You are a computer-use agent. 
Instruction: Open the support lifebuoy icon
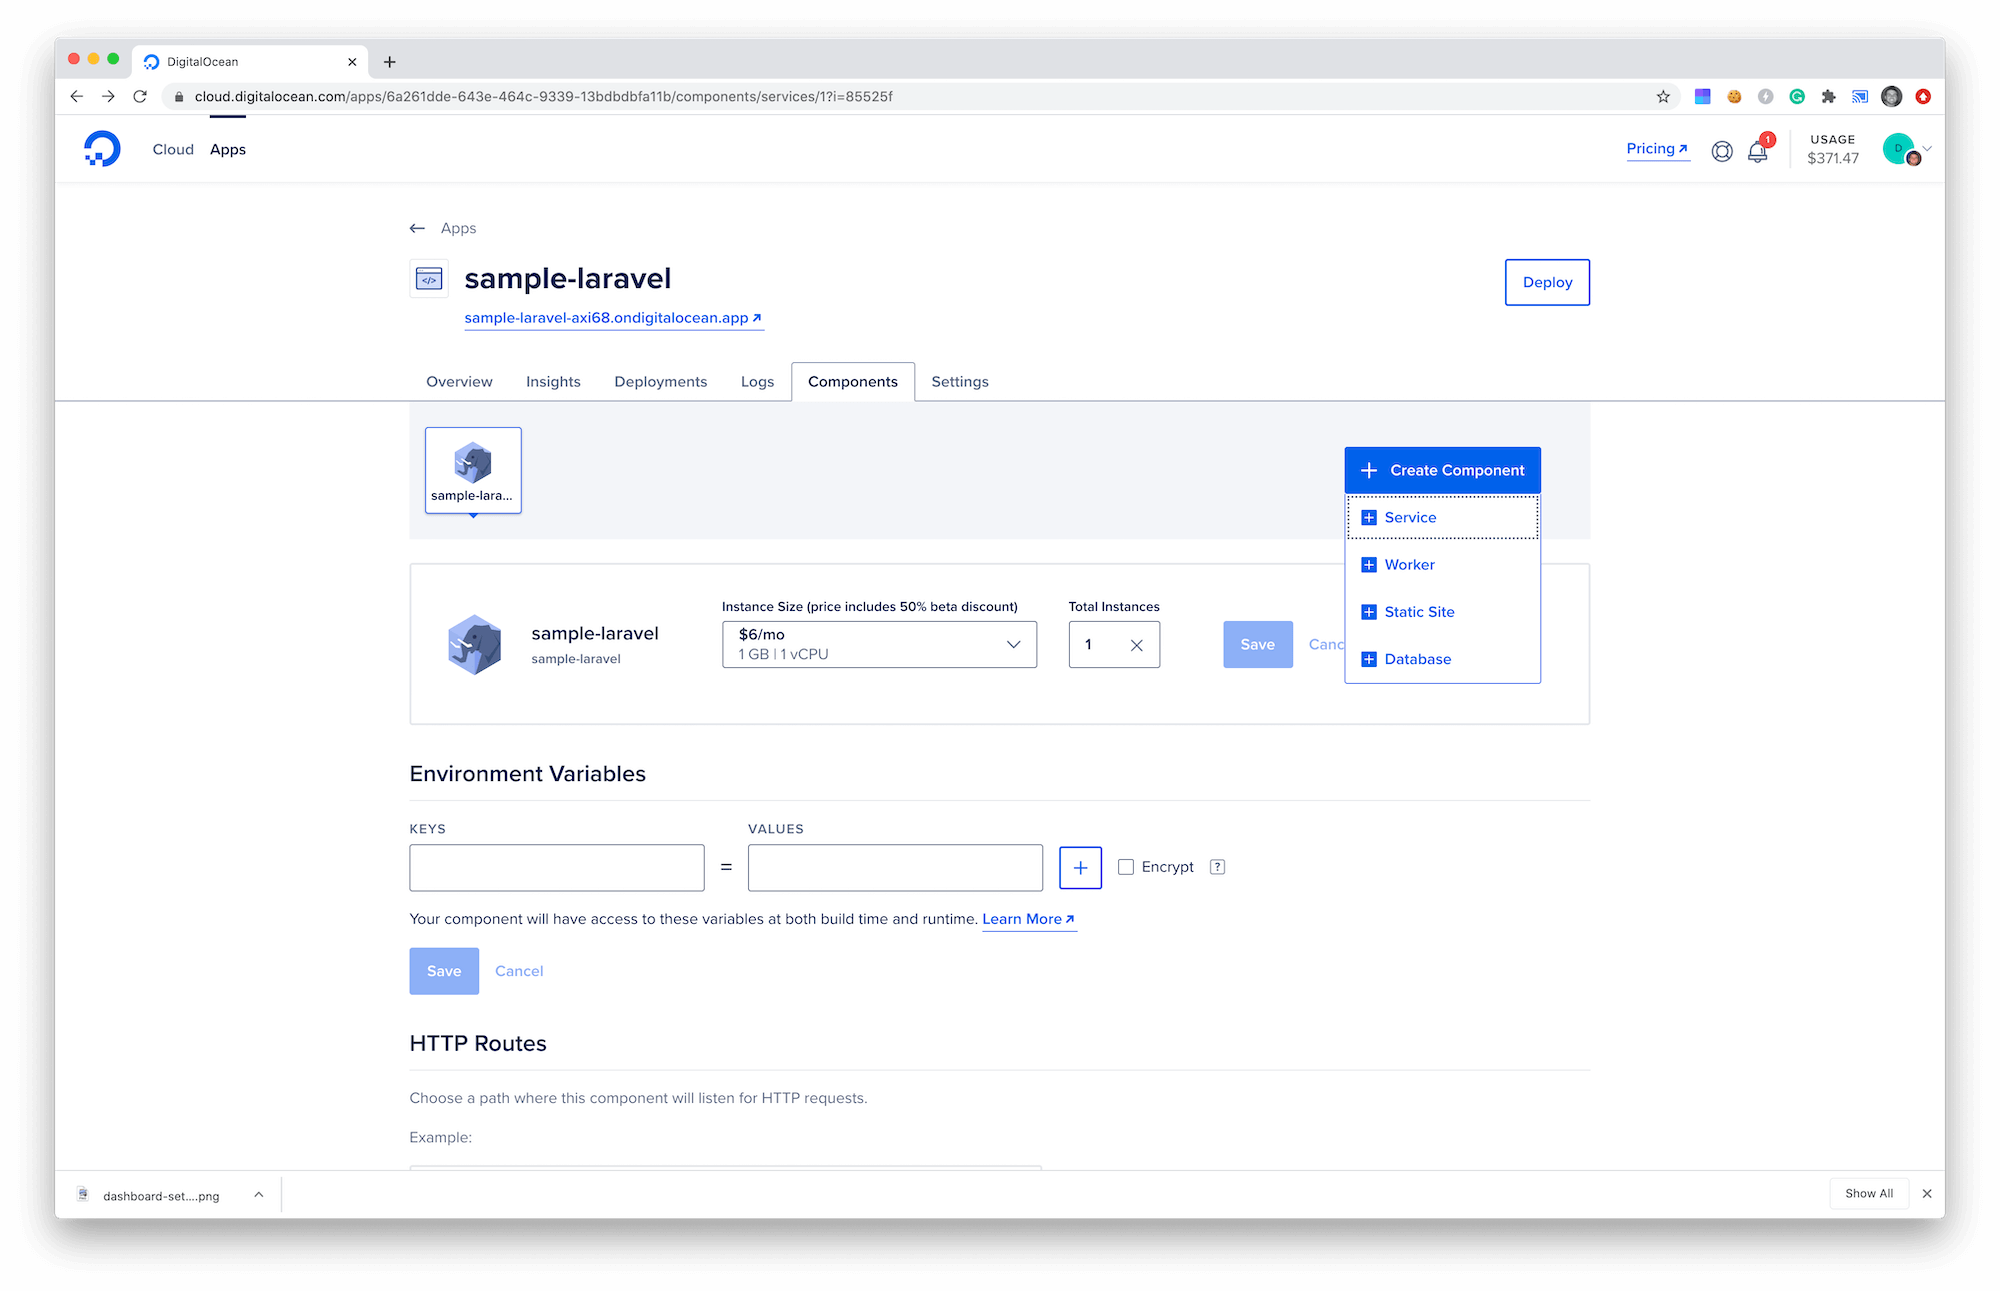pos(1721,151)
